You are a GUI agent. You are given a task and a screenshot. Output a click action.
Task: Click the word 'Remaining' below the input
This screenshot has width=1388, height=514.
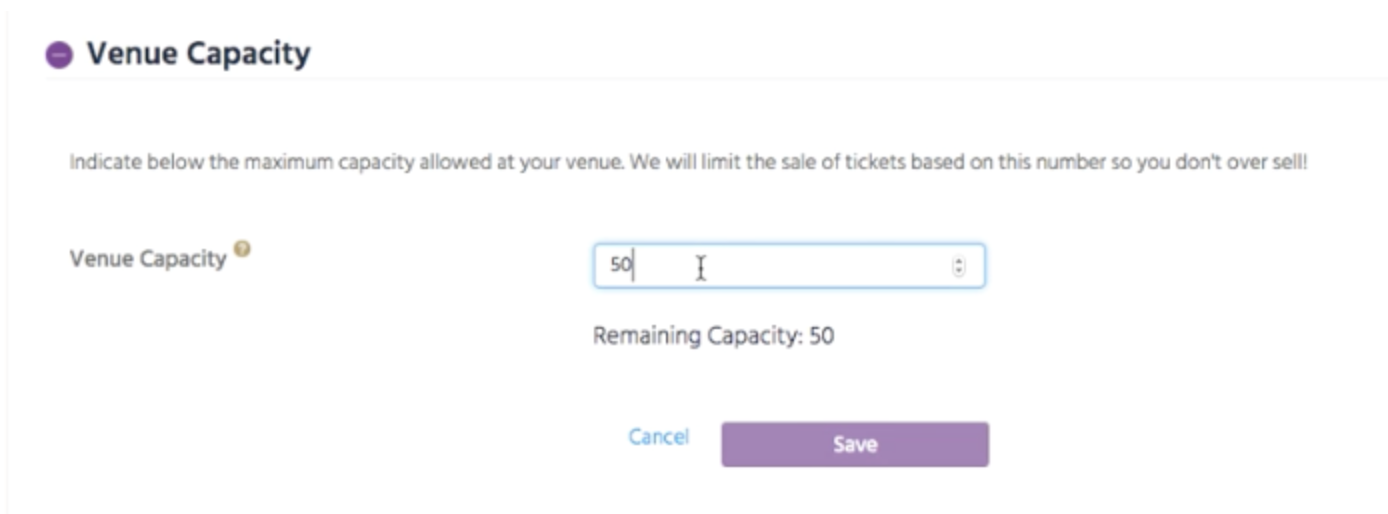[646, 336]
